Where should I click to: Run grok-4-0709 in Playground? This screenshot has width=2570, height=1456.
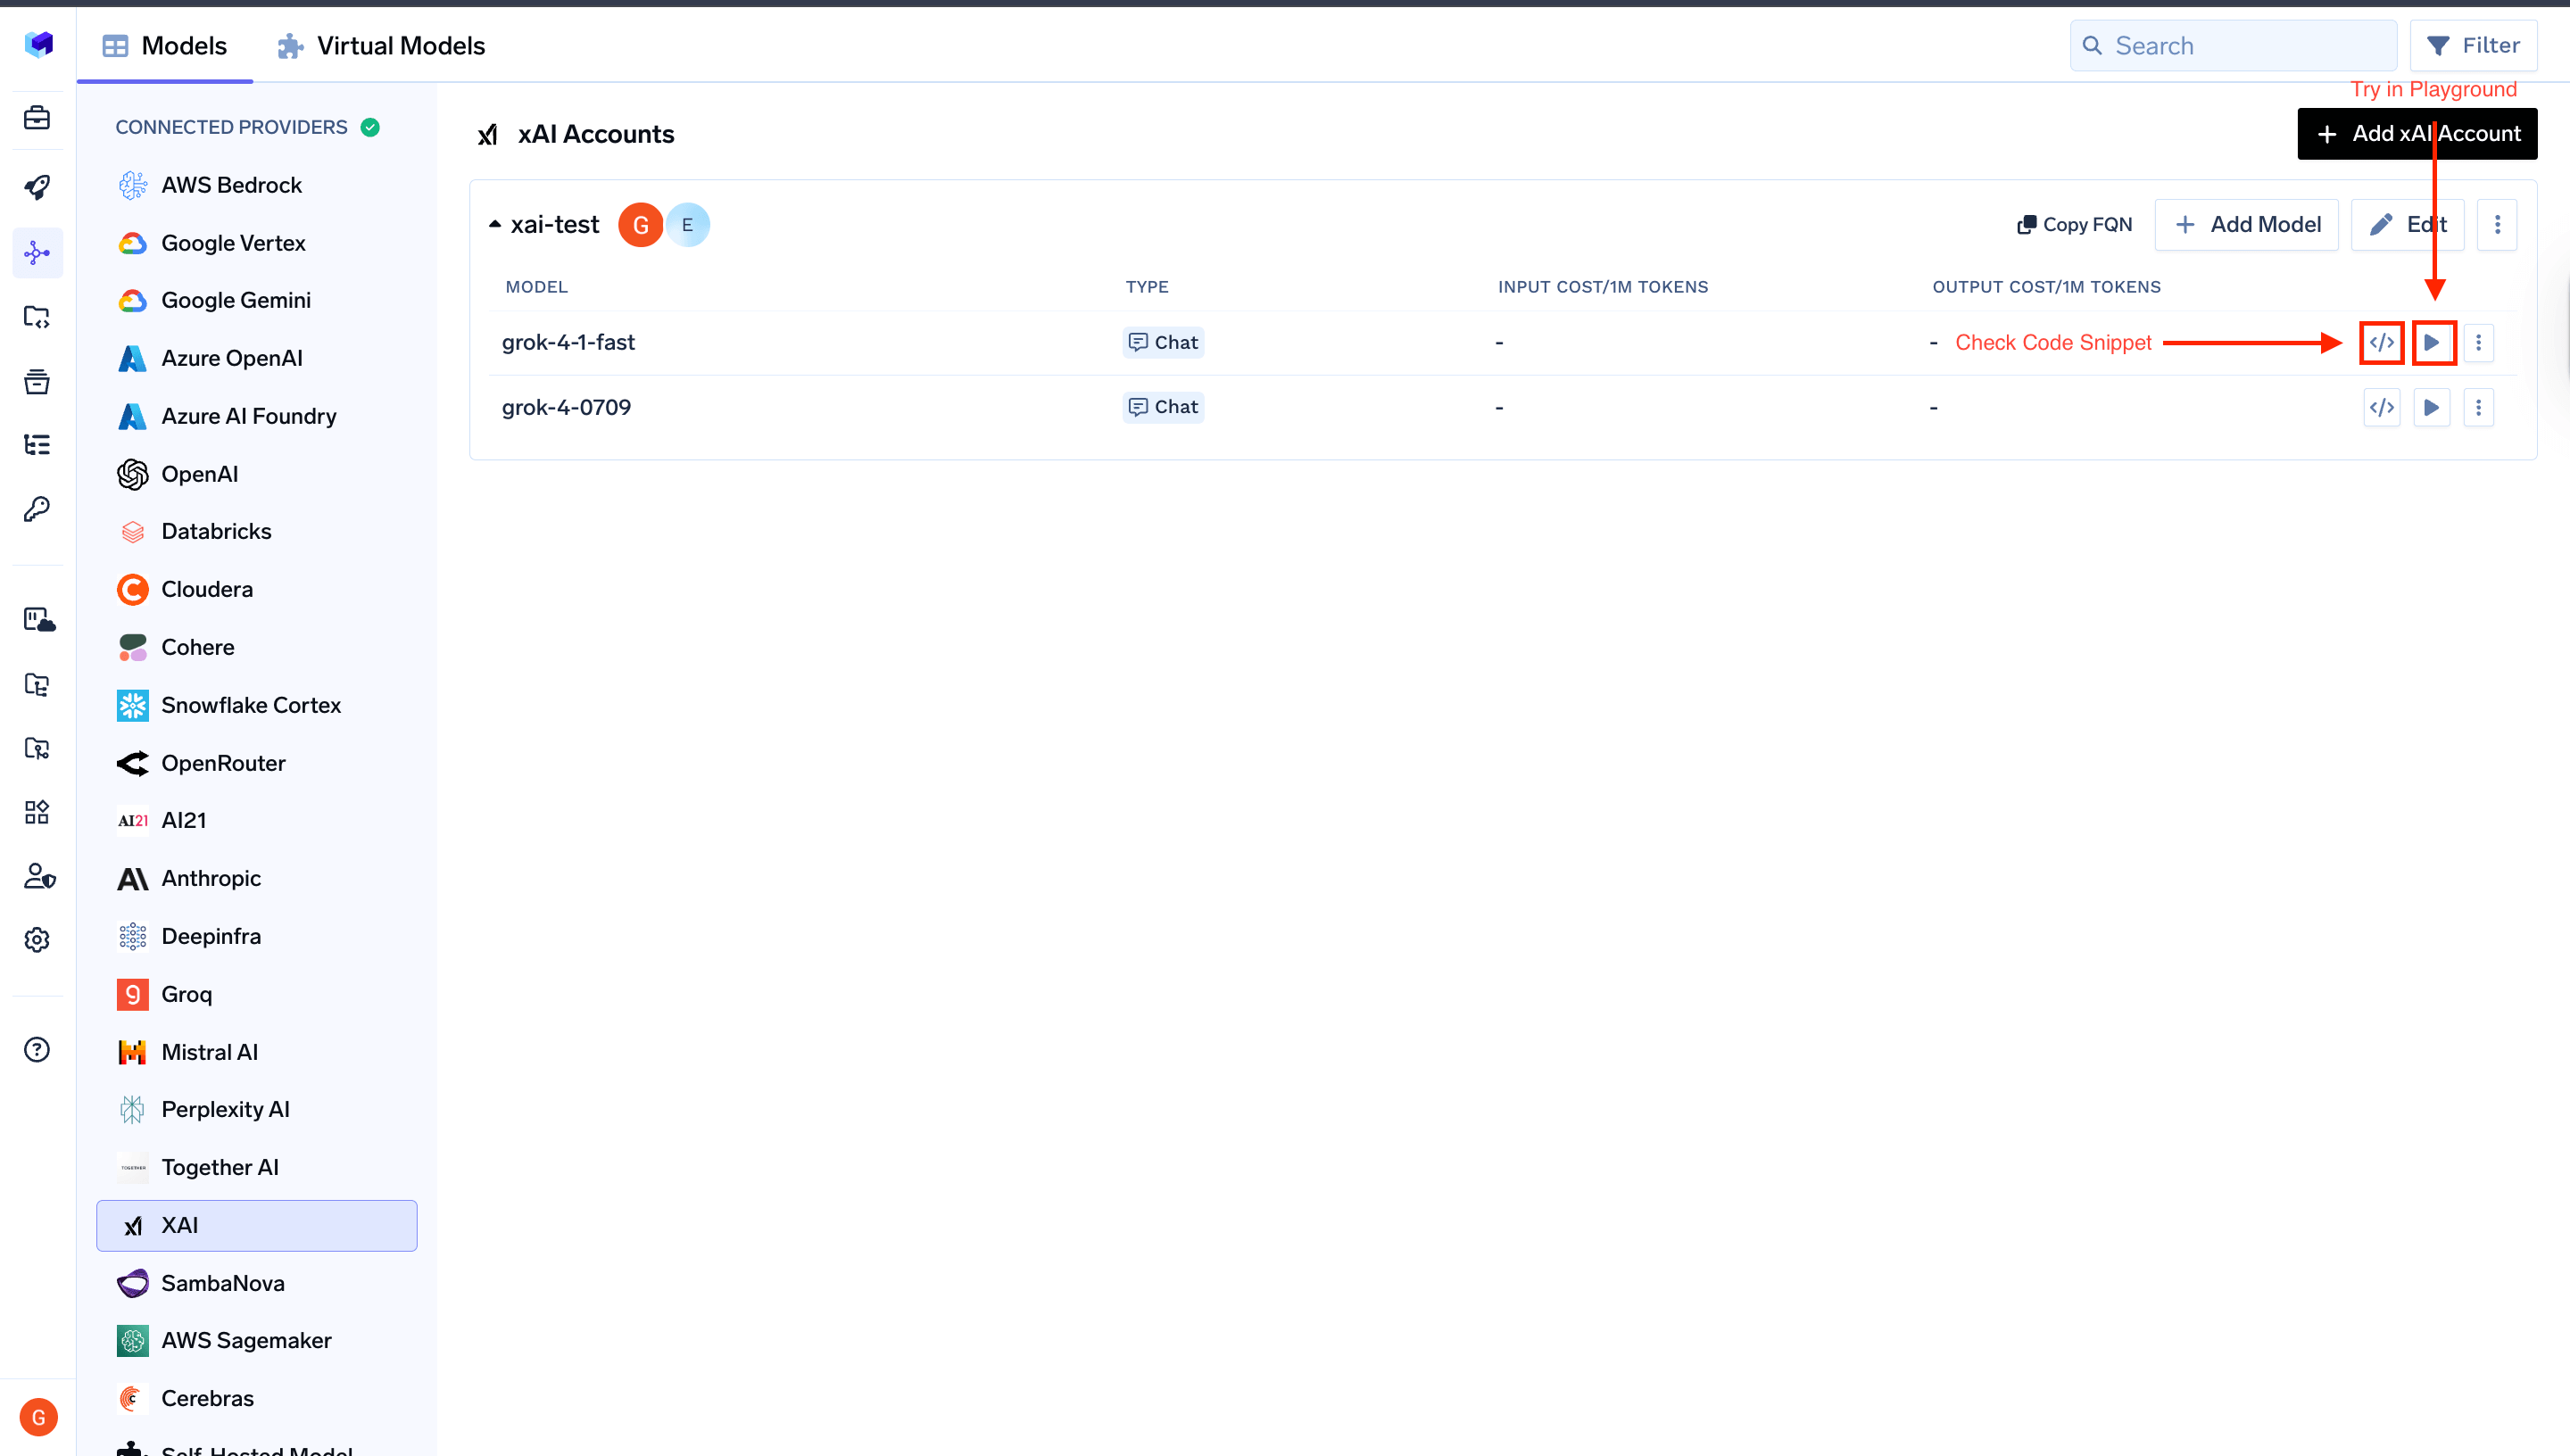click(2433, 407)
